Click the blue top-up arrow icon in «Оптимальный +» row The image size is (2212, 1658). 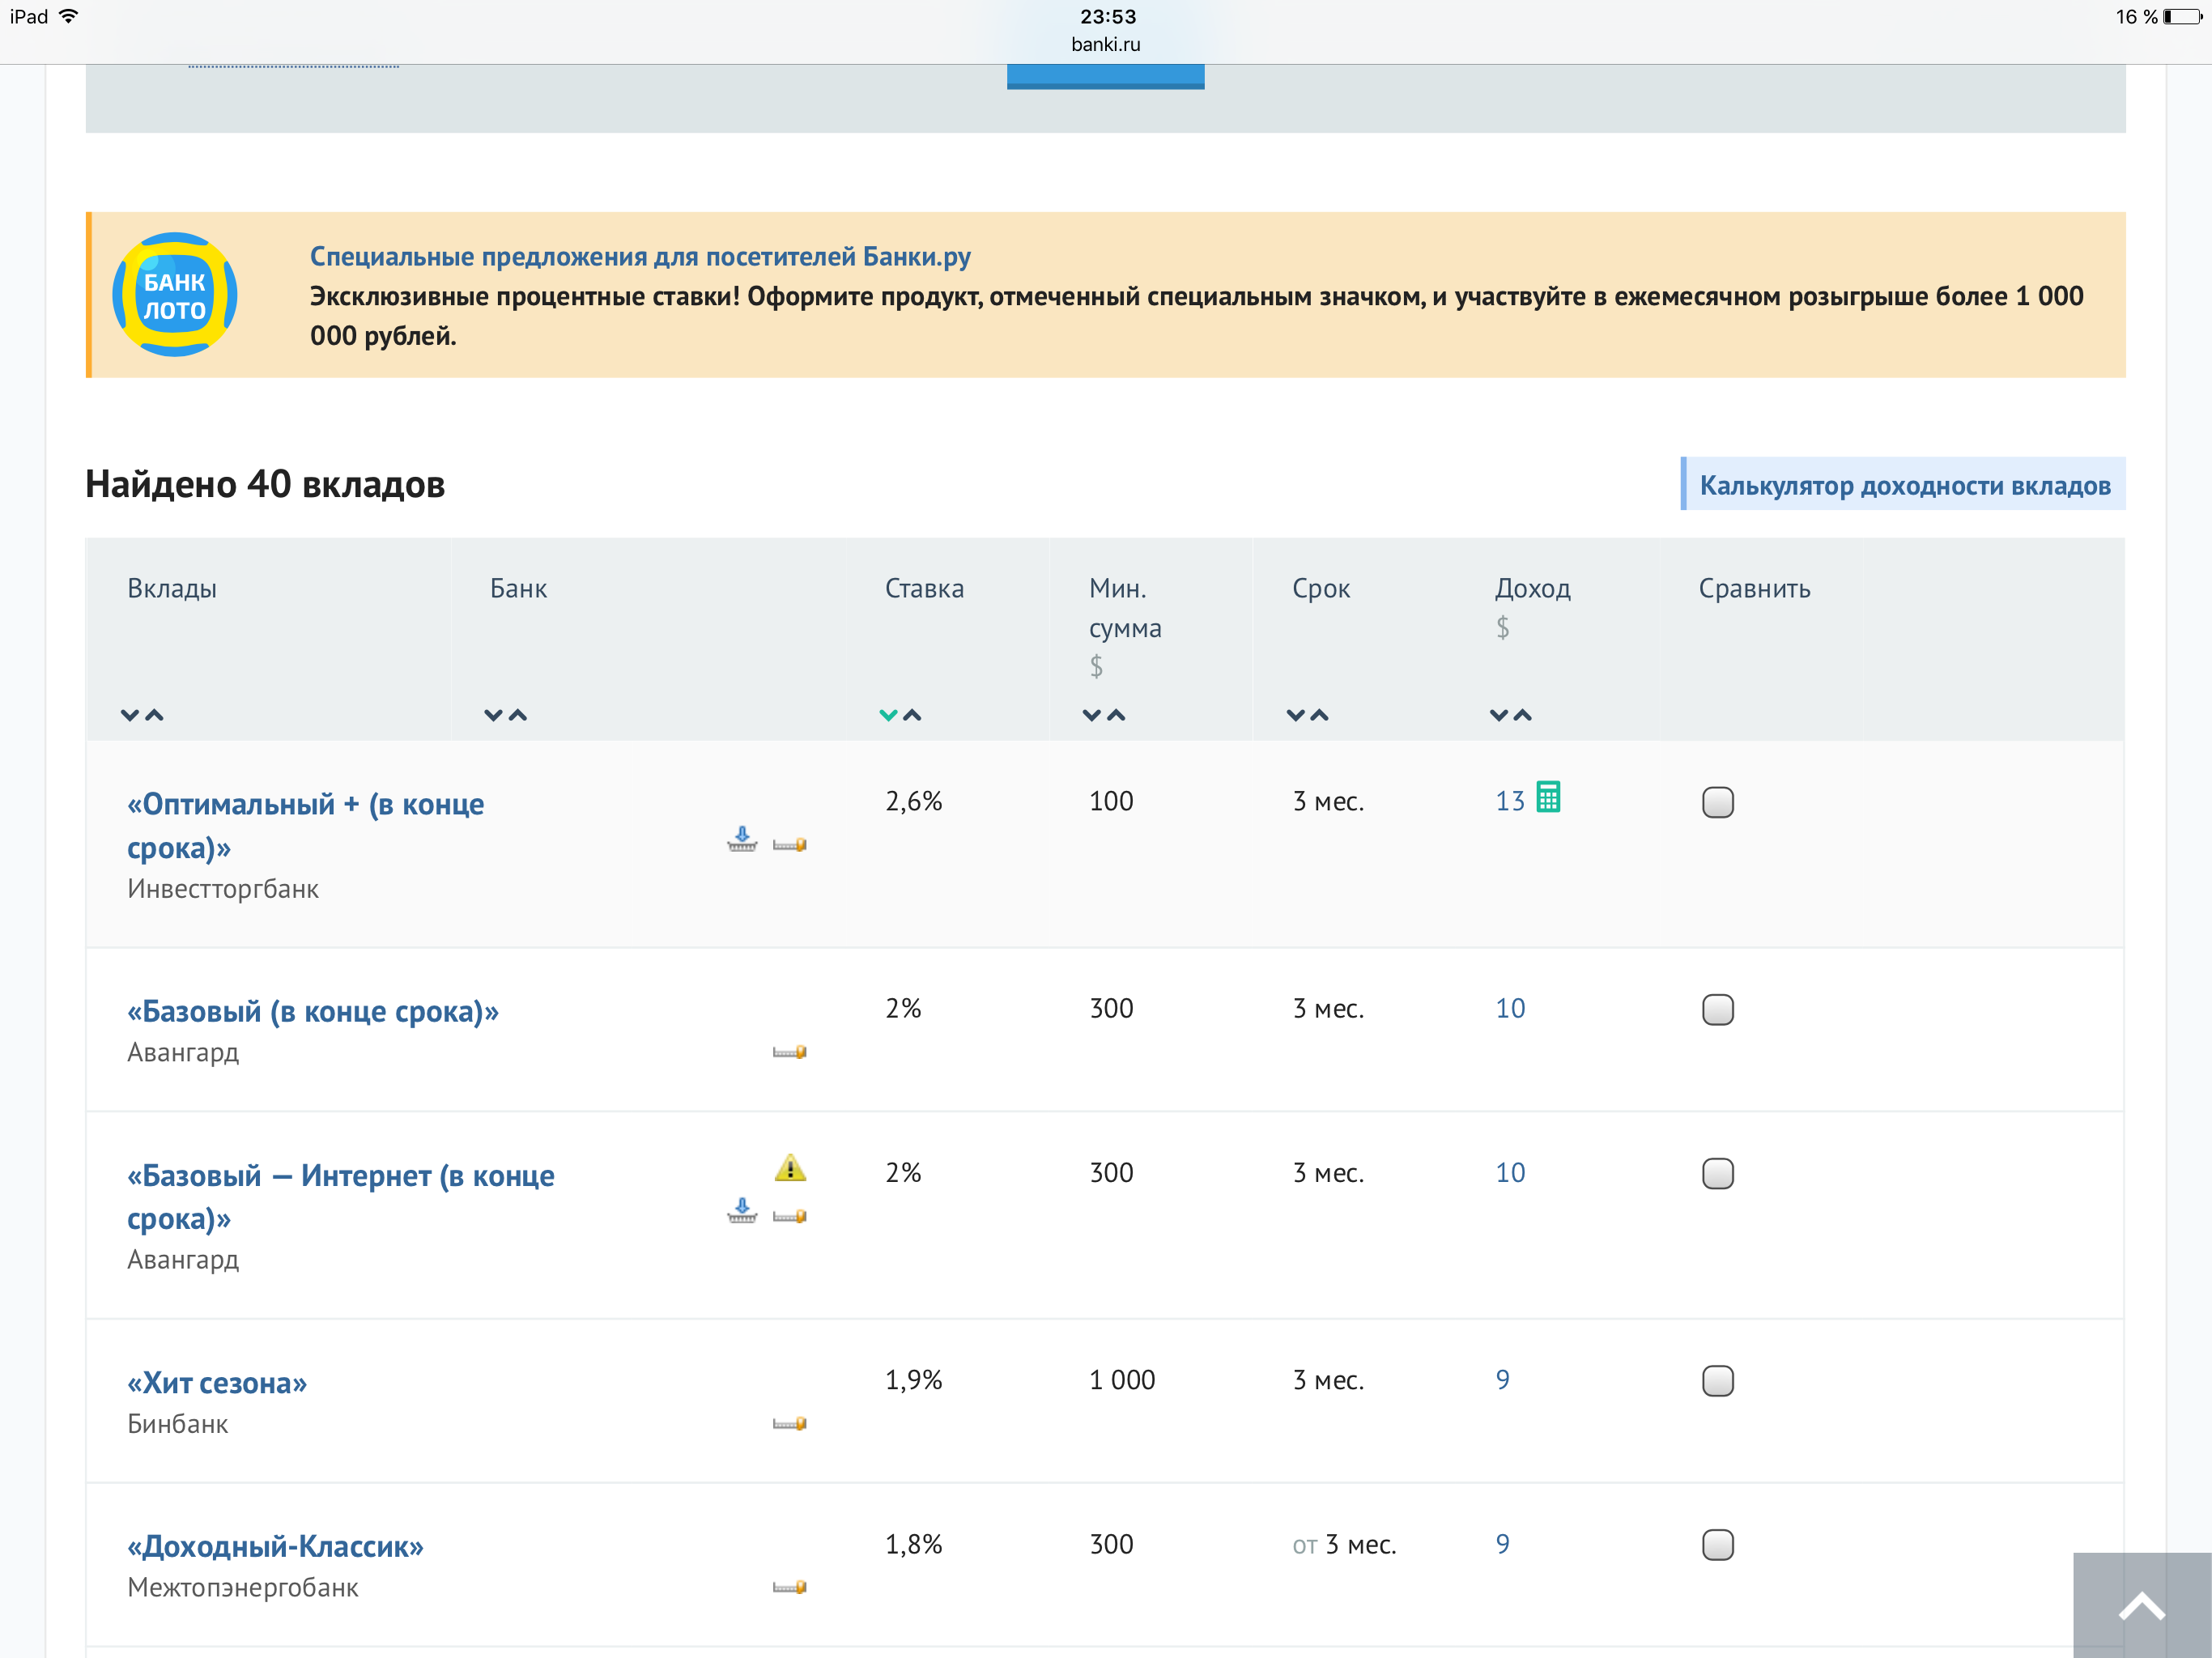click(742, 839)
